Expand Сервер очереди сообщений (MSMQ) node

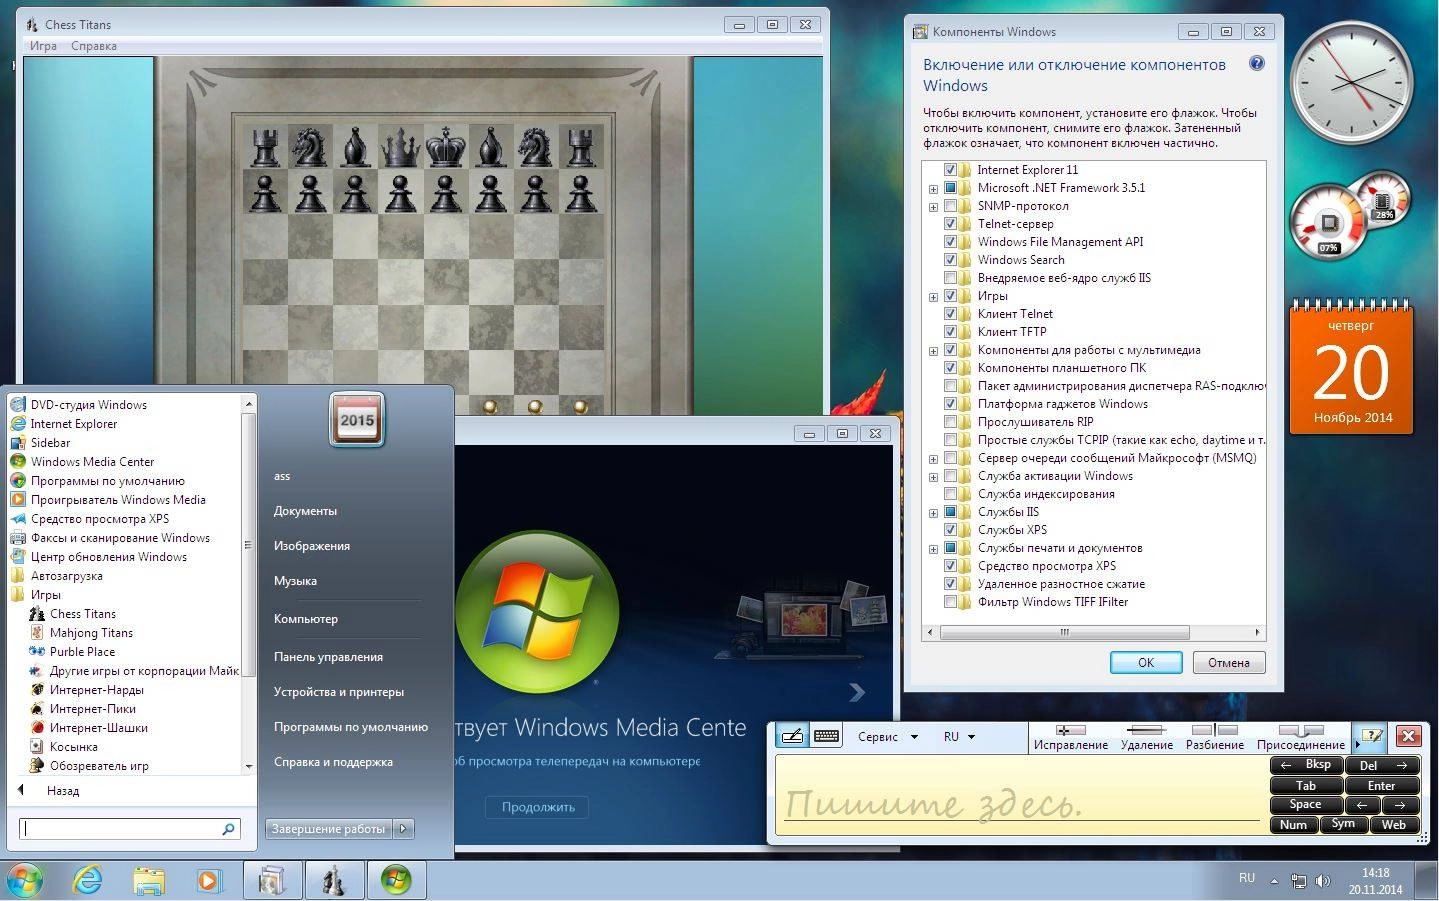click(933, 459)
